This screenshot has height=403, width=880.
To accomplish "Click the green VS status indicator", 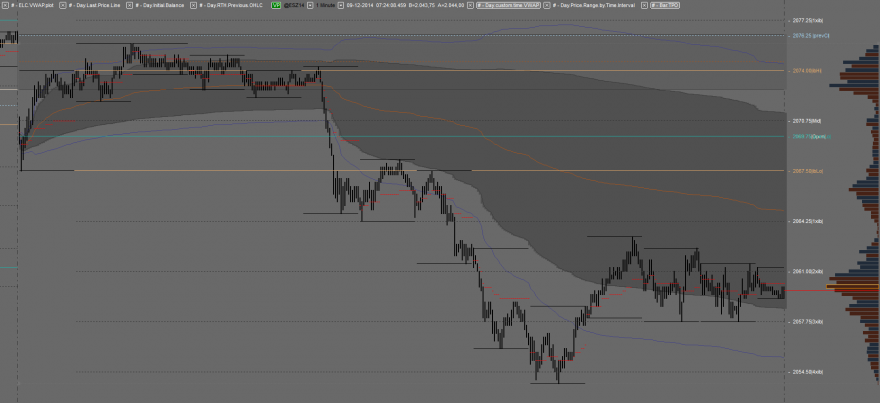I will [276, 5].
